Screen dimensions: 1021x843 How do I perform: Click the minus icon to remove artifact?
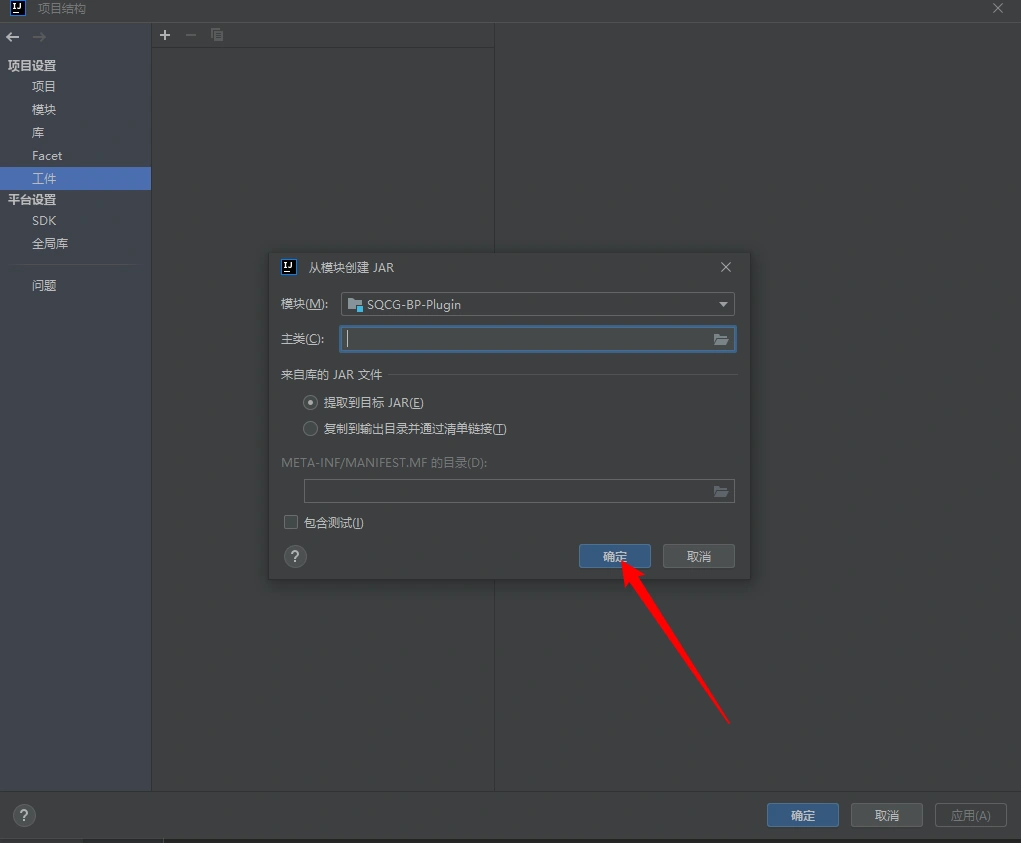[x=191, y=35]
